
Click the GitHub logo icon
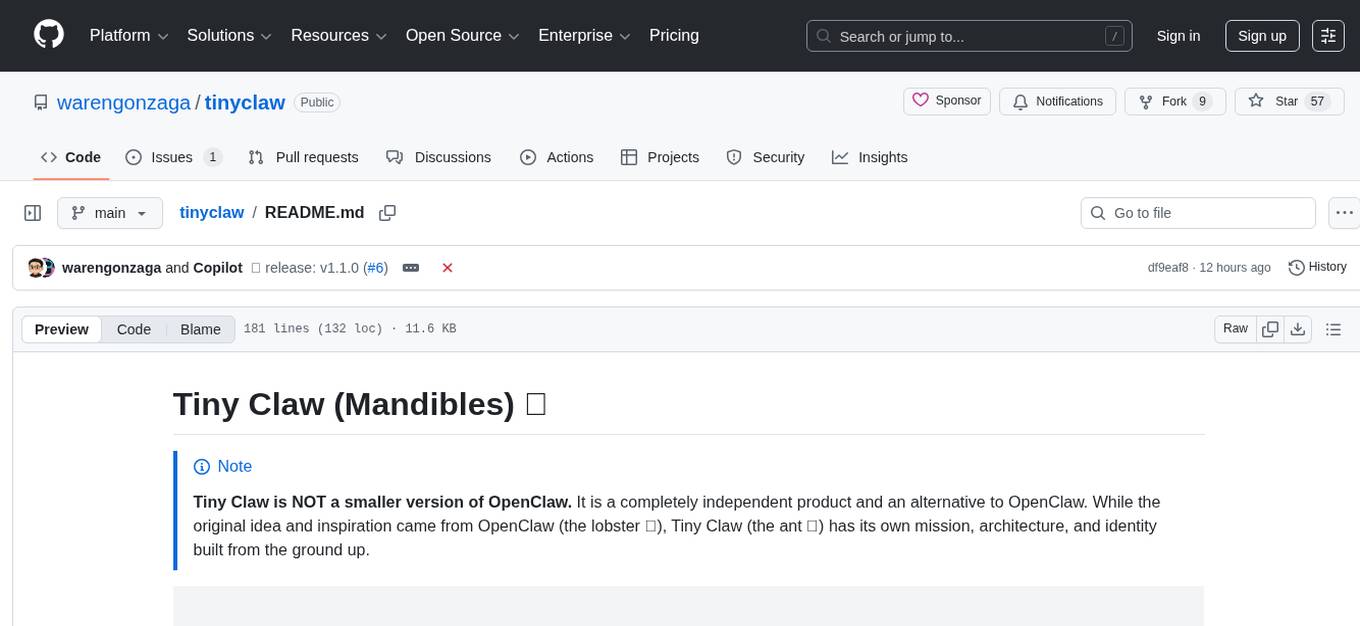(49, 35)
